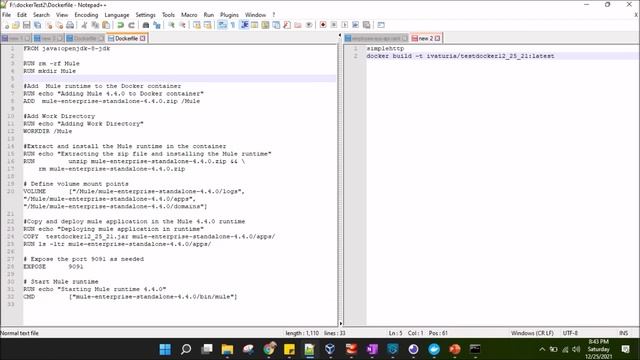Open the Document Map panel icon
This screenshot has width=640, height=360.
[265, 25]
